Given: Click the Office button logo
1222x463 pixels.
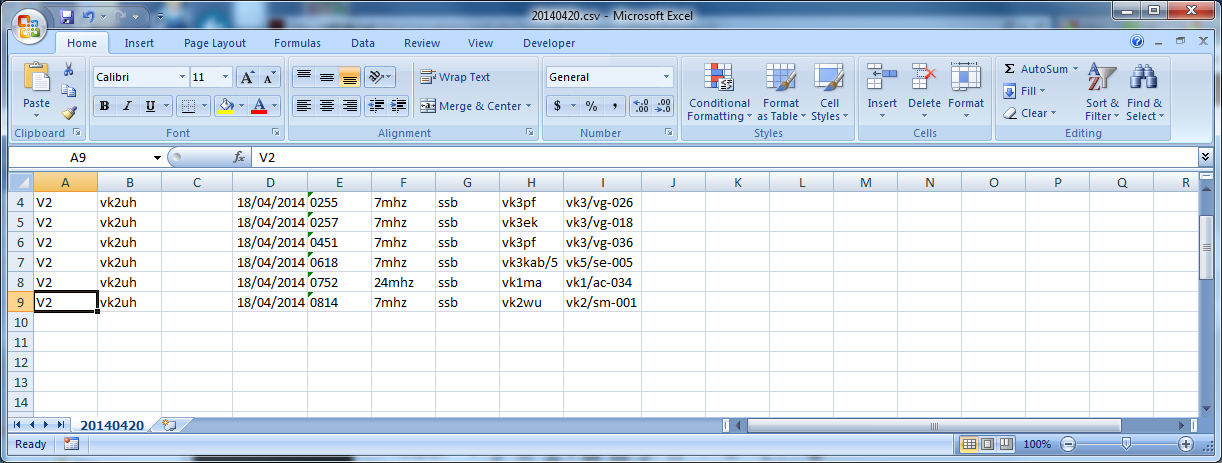Looking at the screenshot, I should (x=27, y=26).
